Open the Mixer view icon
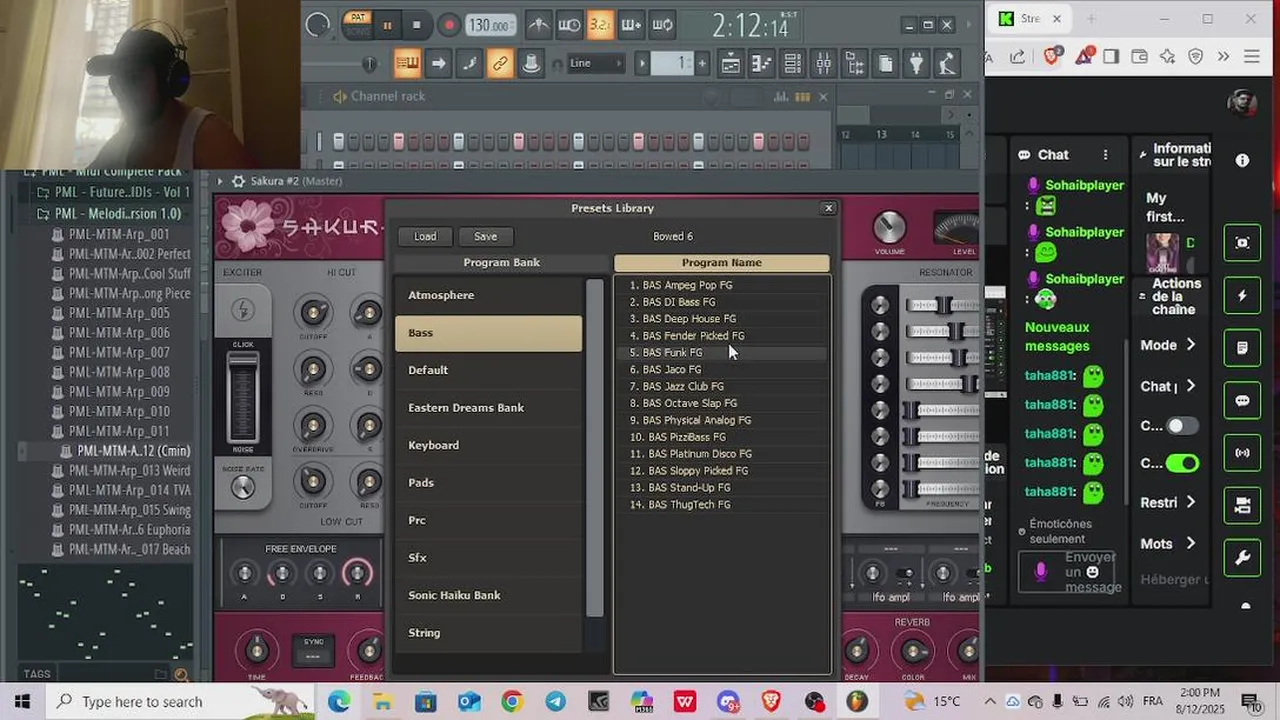The image size is (1280, 720). click(824, 64)
